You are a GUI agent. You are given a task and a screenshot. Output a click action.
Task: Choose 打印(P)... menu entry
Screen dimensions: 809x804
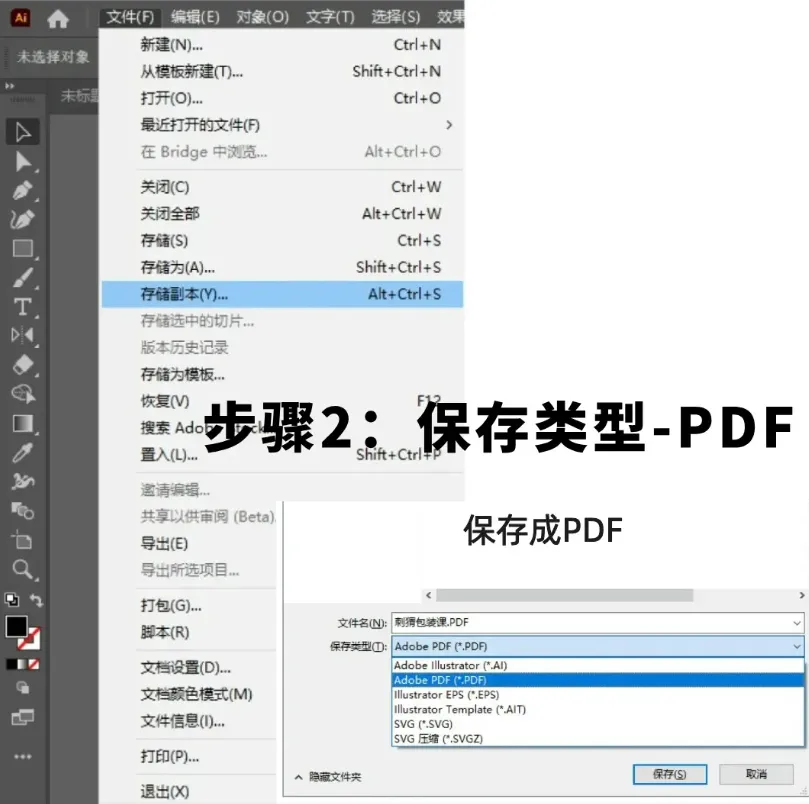(189, 757)
